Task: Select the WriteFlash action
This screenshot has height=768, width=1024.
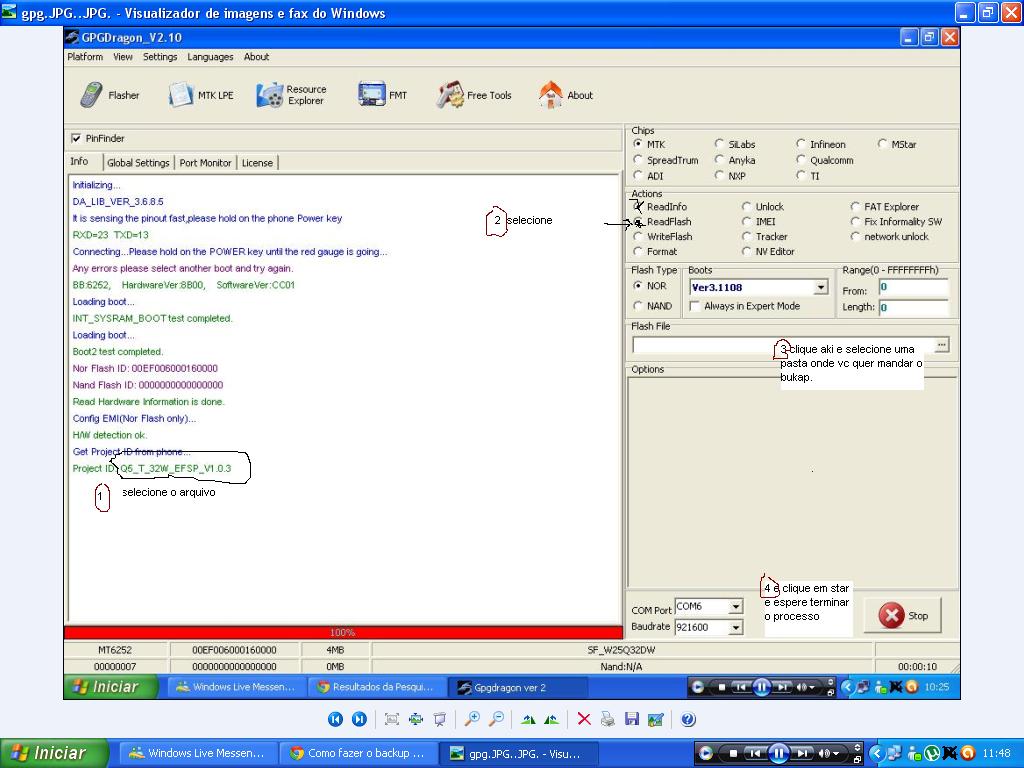Action: tap(638, 236)
